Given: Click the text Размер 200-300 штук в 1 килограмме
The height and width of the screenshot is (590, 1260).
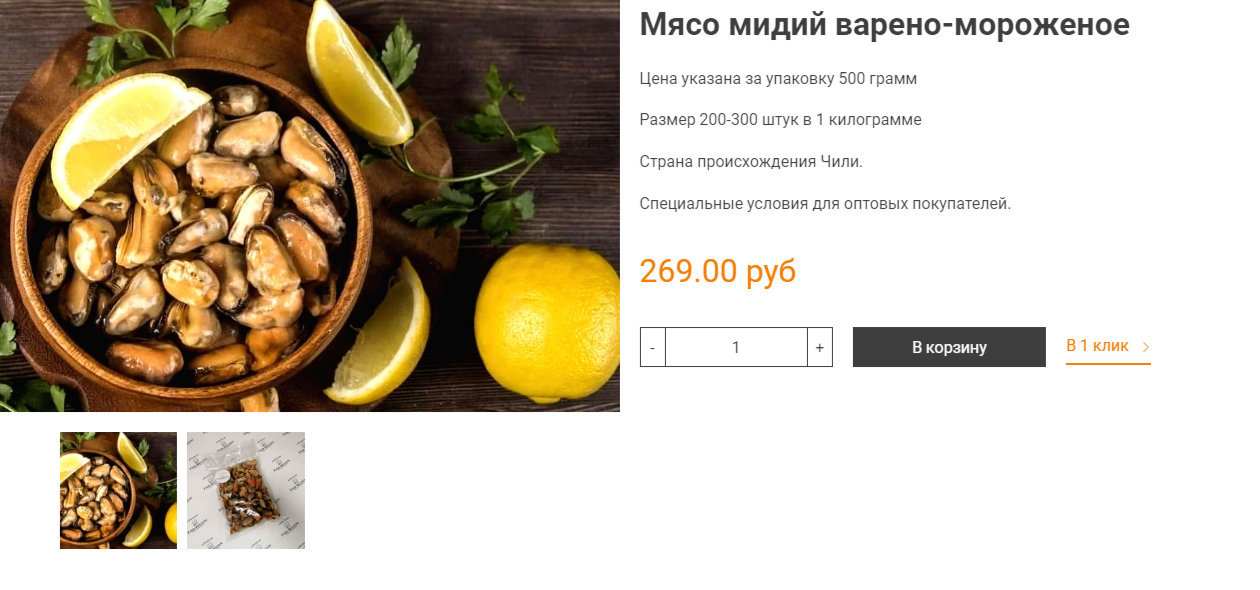Looking at the screenshot, I should (780, 120).
